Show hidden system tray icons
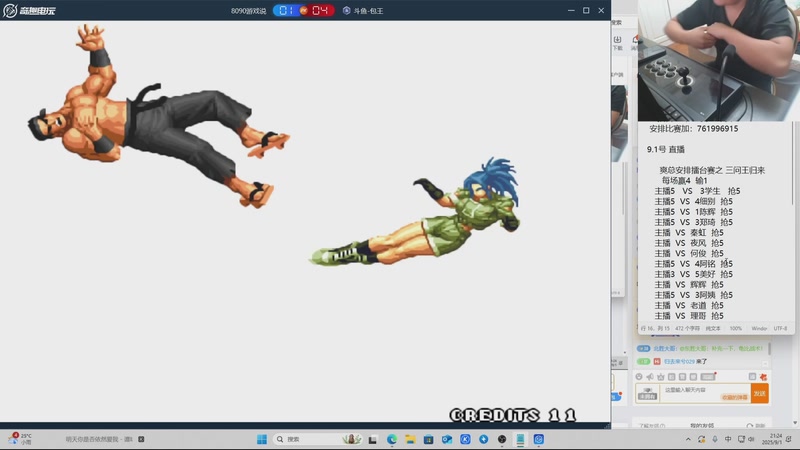The width and height of the screenshot is (800, 450). pyautogui.click(x=688, y=439)
